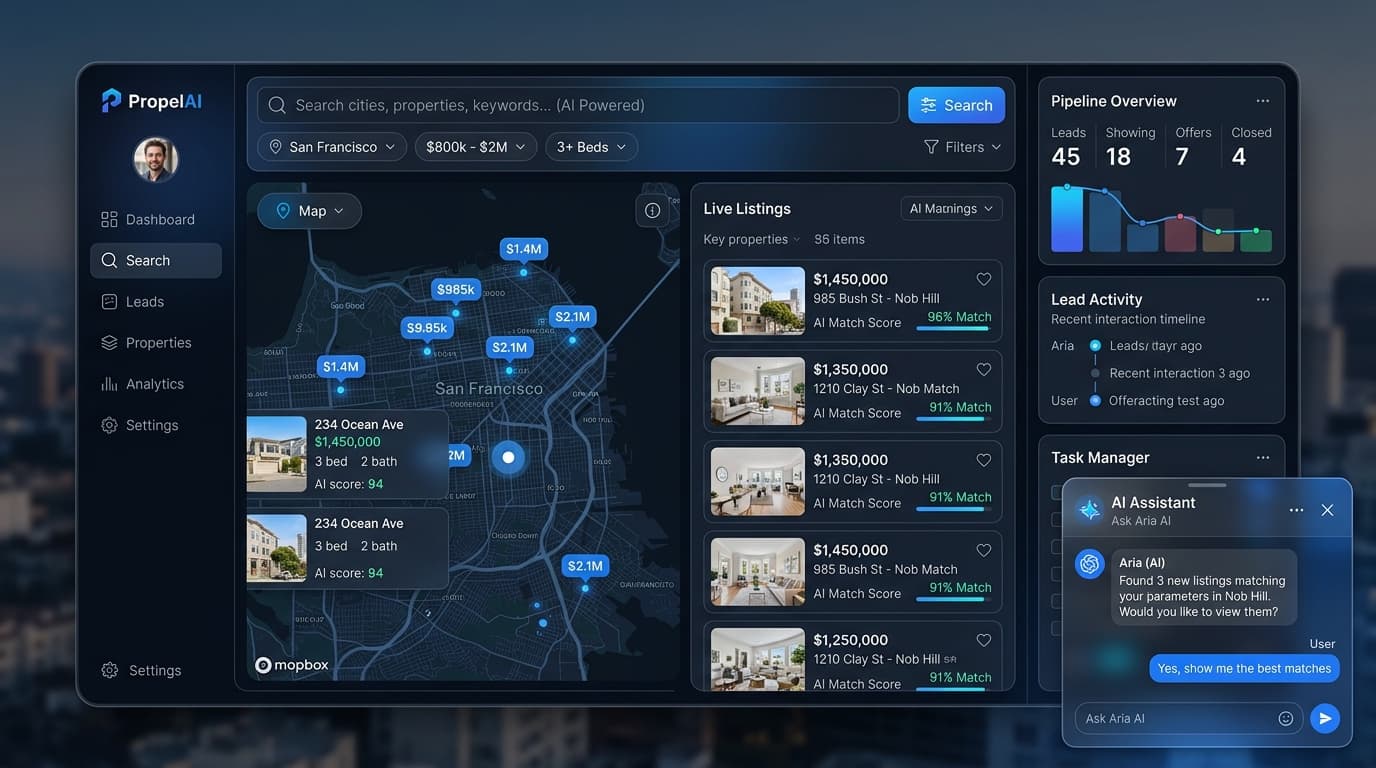
Task: Expand the Key properties selector
Action: click(x=752, y=239)
